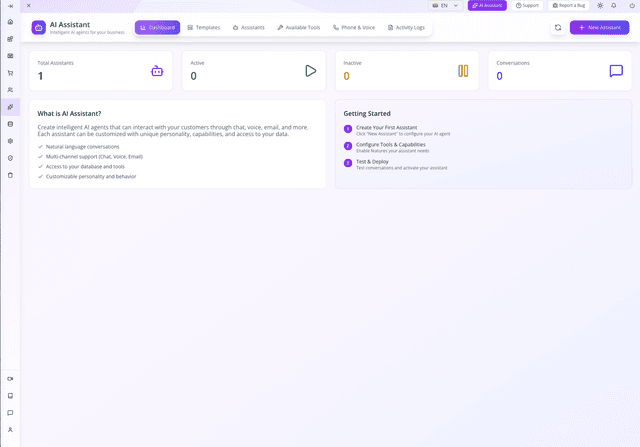640x447 pixels.
Task: Click the Report a Bug button
Action: click(569, 6)
